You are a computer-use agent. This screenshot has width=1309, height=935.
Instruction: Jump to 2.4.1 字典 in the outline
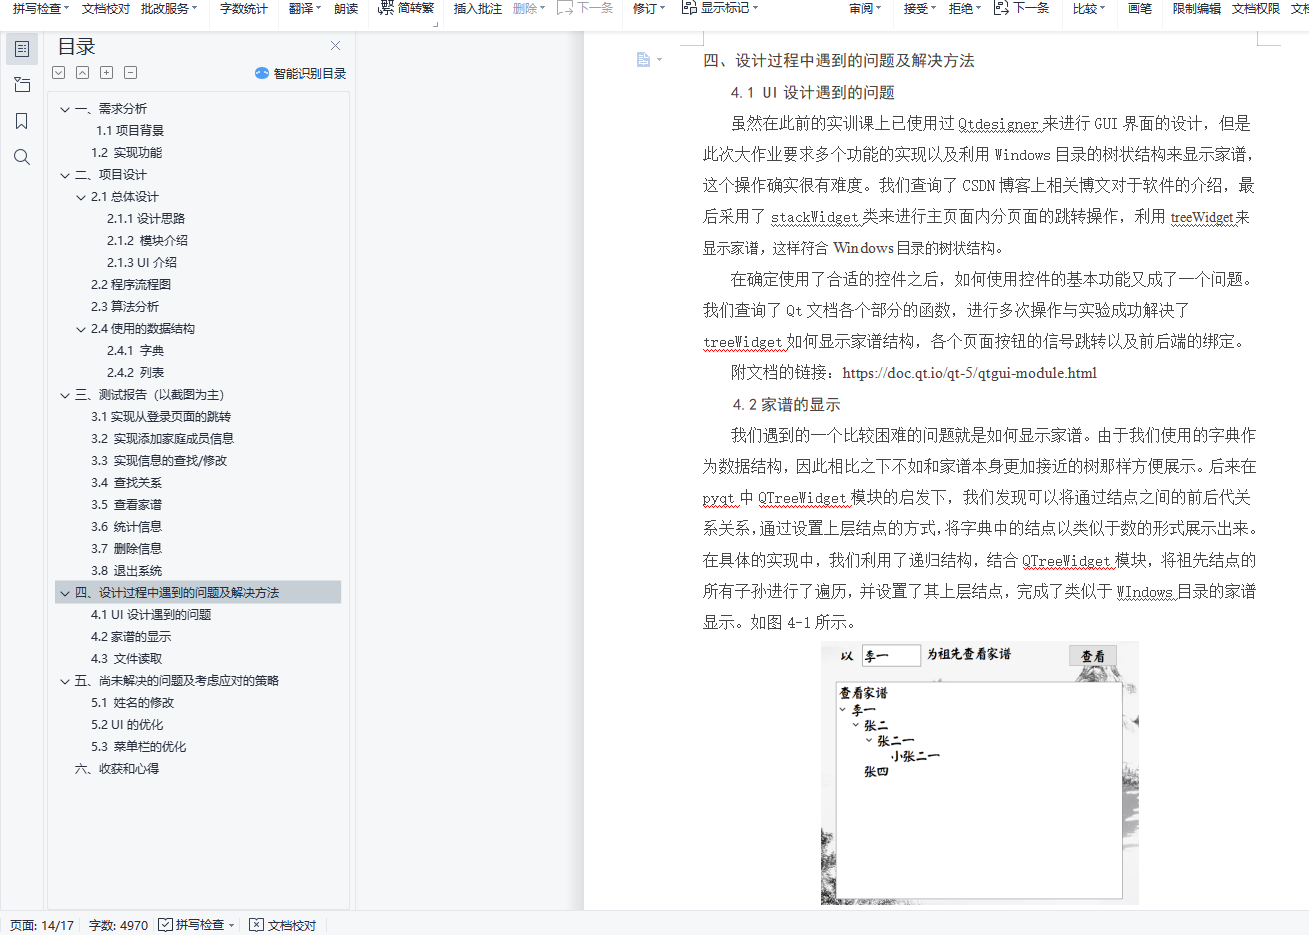[136, 351]
